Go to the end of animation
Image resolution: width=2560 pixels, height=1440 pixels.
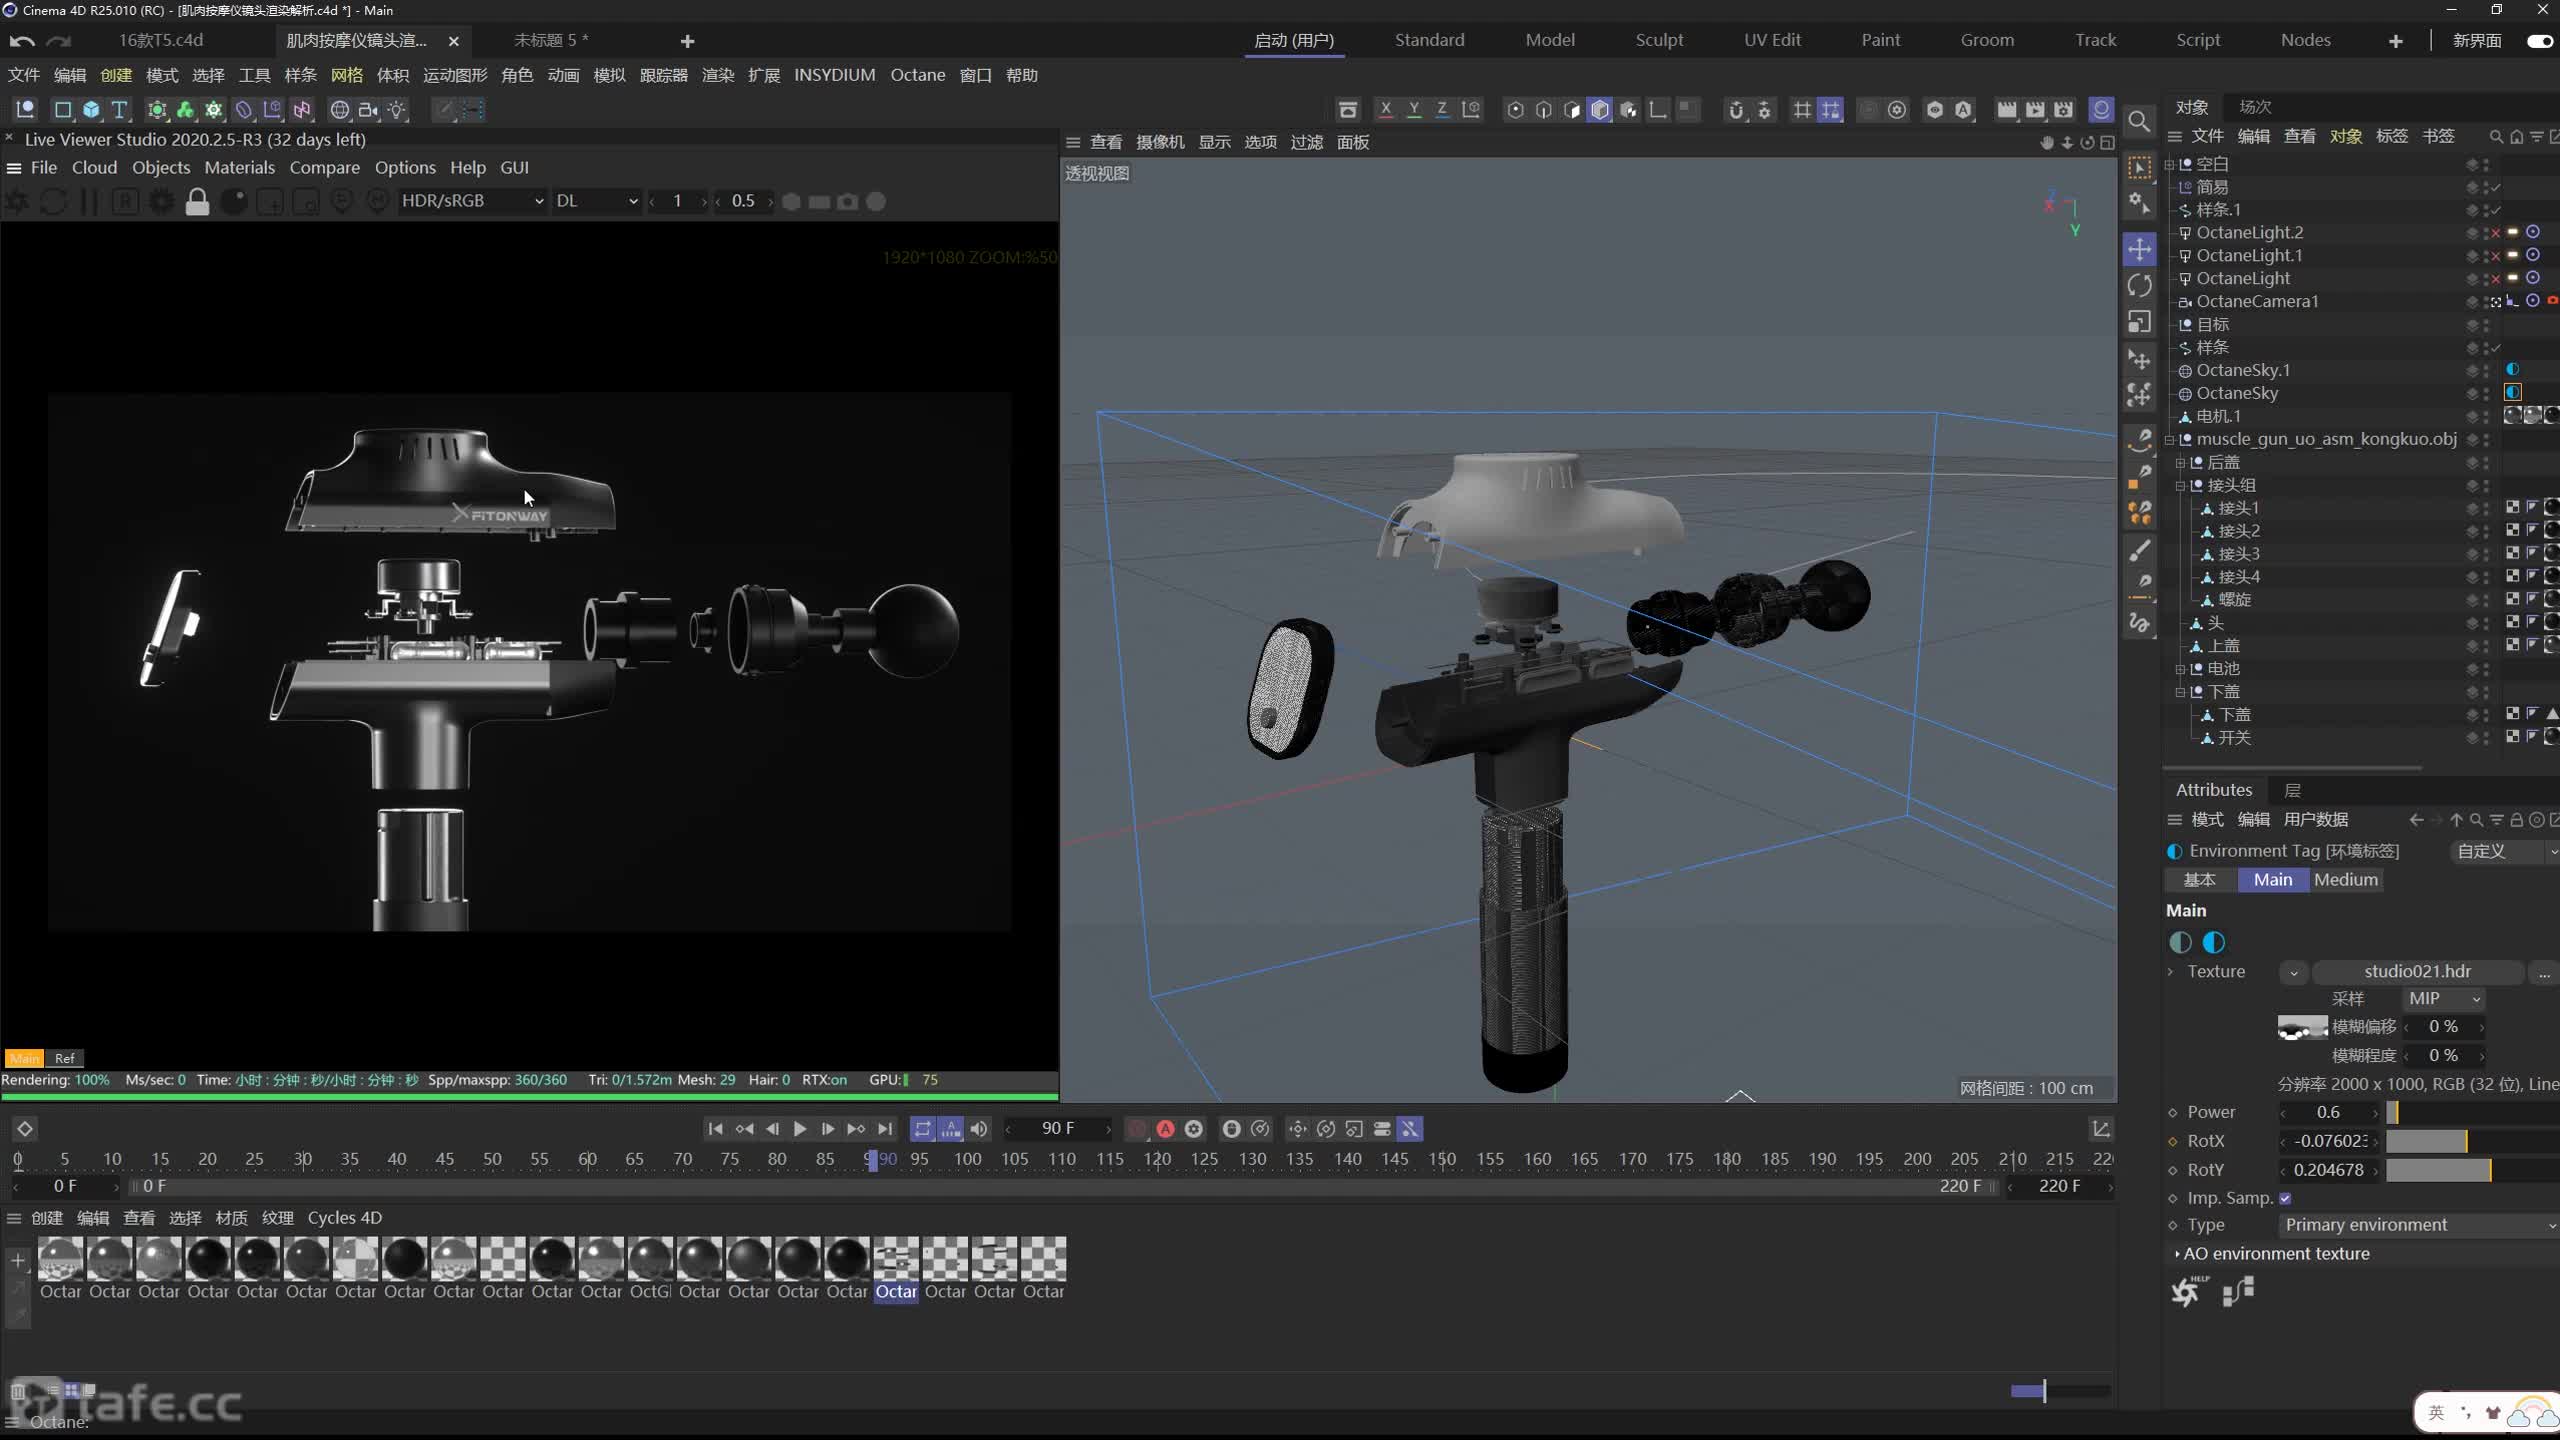(x=885, y=1129)
